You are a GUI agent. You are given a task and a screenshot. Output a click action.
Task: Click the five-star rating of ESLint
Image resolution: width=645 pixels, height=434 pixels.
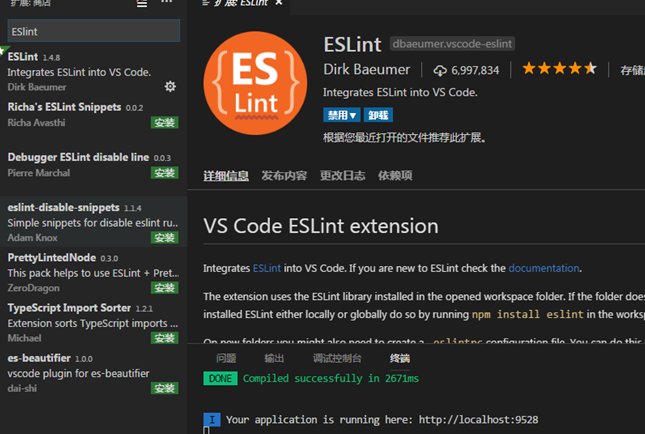pyautogui.click(x=559, y=68)
